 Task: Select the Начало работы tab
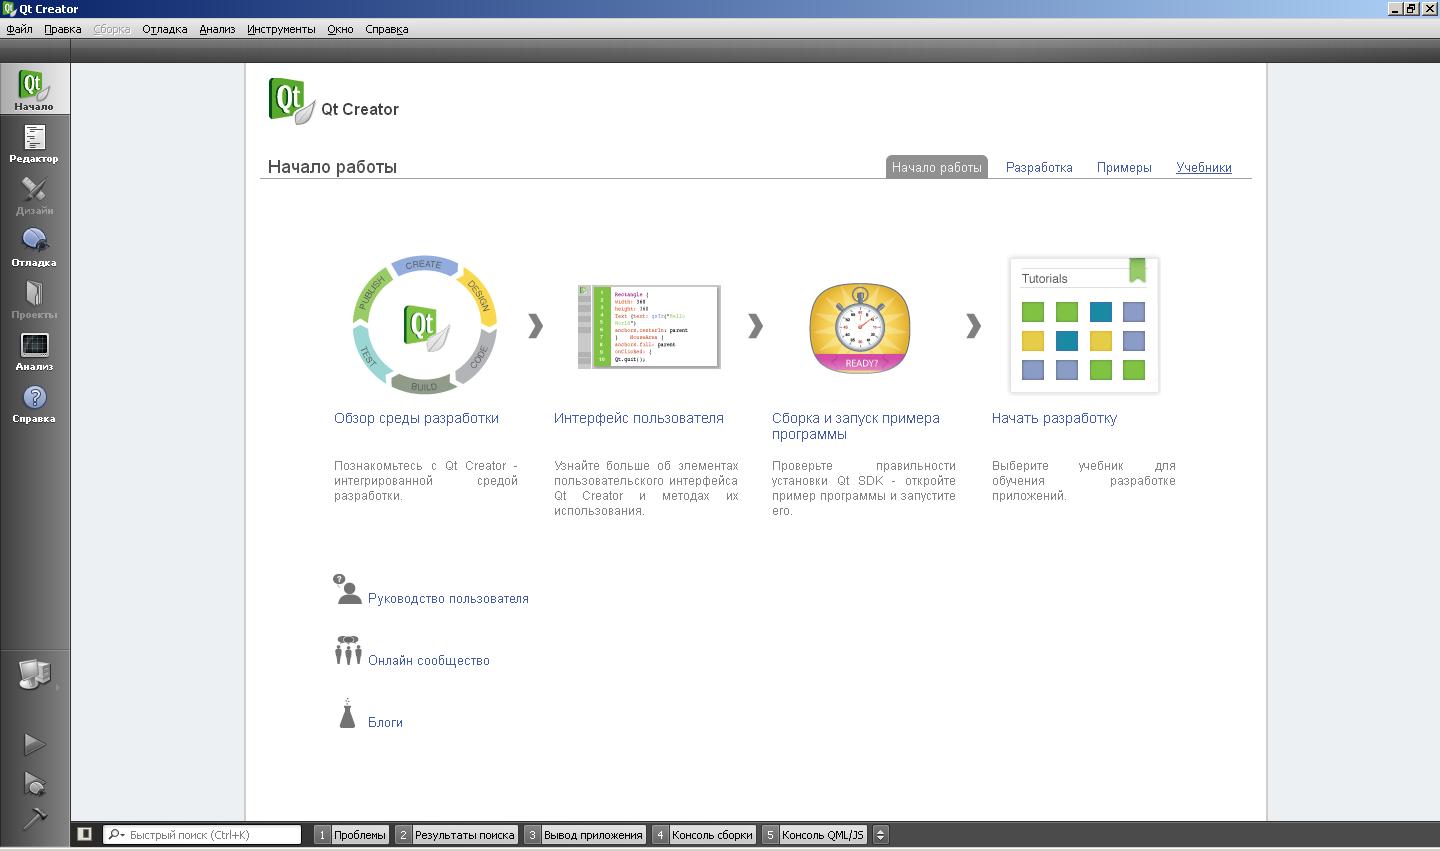(x=937, y=167)
